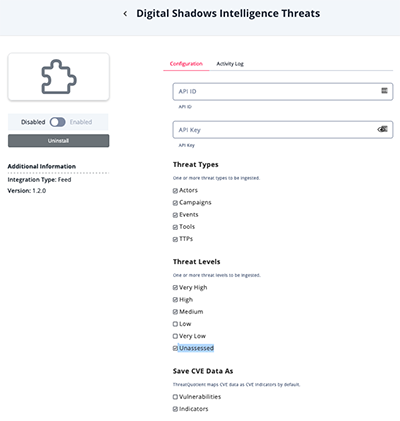Focus the API ID input field
This screenshot has height=421, width=400.
[x=283, y=91]
